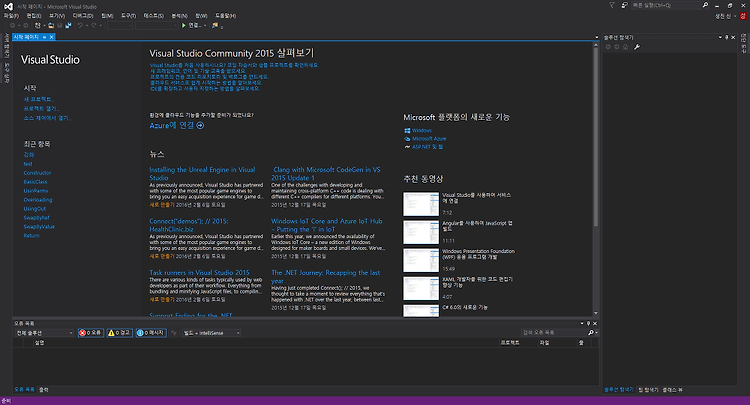This screenshot has height=405, width=750.
Task: Open the Installing the Unreal Engine article
Action: point(202,174)
